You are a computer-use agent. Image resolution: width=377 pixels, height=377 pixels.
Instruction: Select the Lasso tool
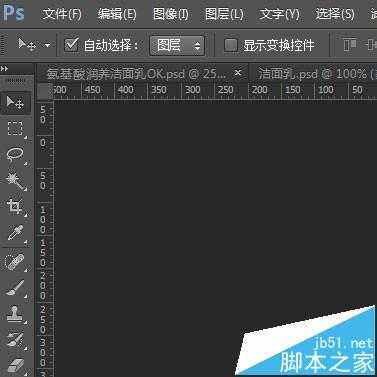coord(15,155)
